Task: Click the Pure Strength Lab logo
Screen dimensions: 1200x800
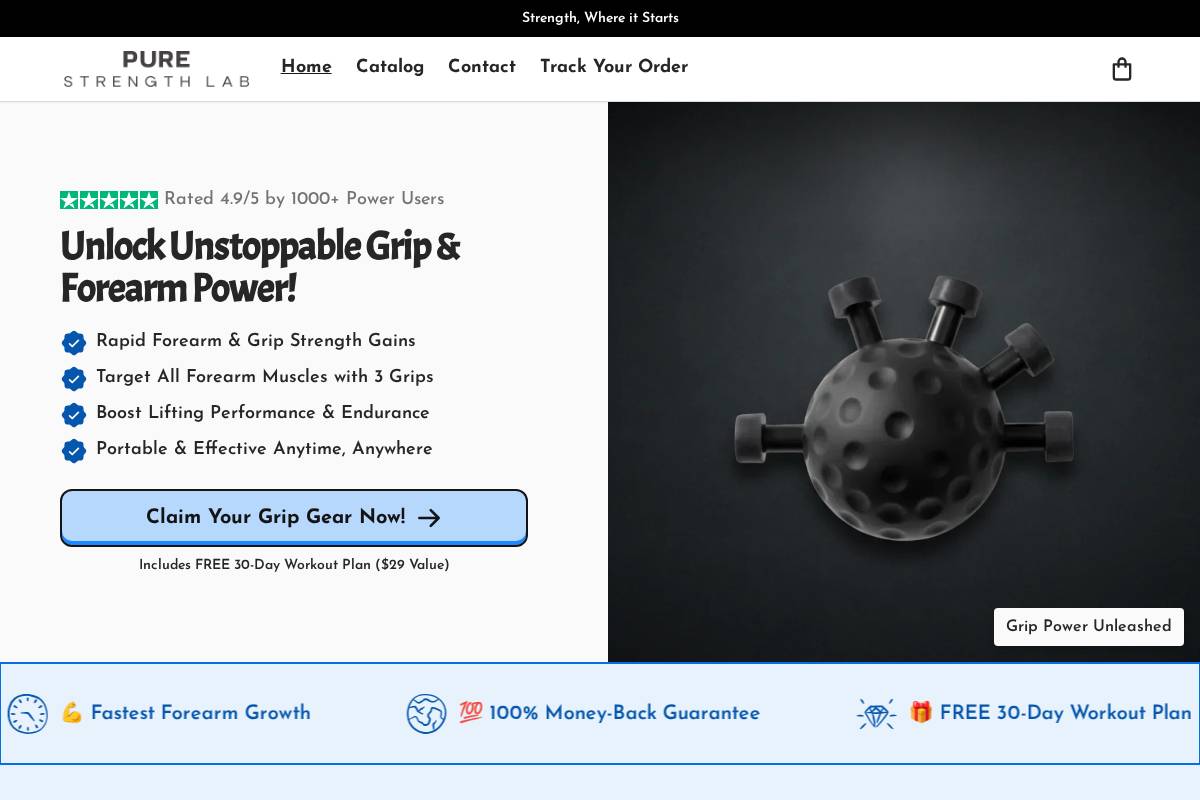Action: [x=157, y=69]
